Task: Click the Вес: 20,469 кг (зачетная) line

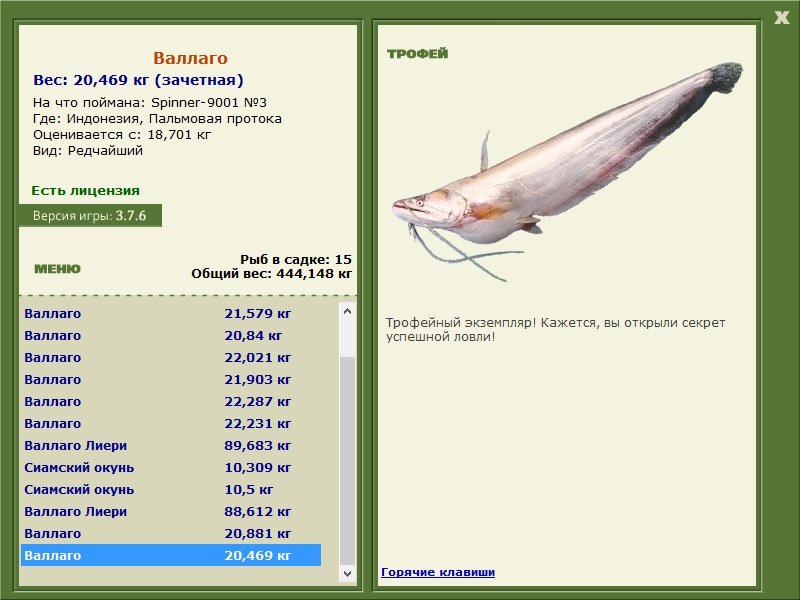Action: 138,80
